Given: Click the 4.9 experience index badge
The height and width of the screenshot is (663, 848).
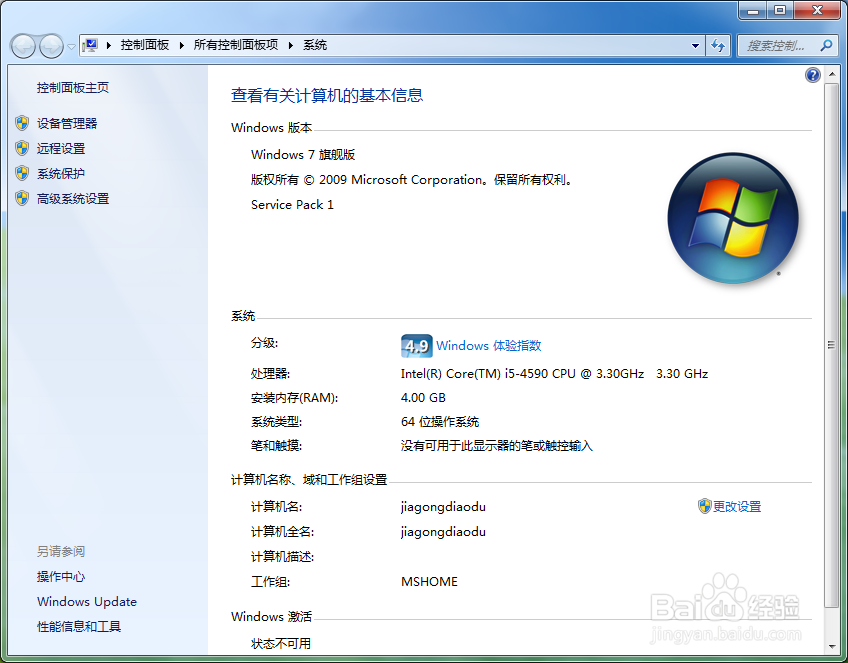Looking at the screenshot, I should click(416, 345).
